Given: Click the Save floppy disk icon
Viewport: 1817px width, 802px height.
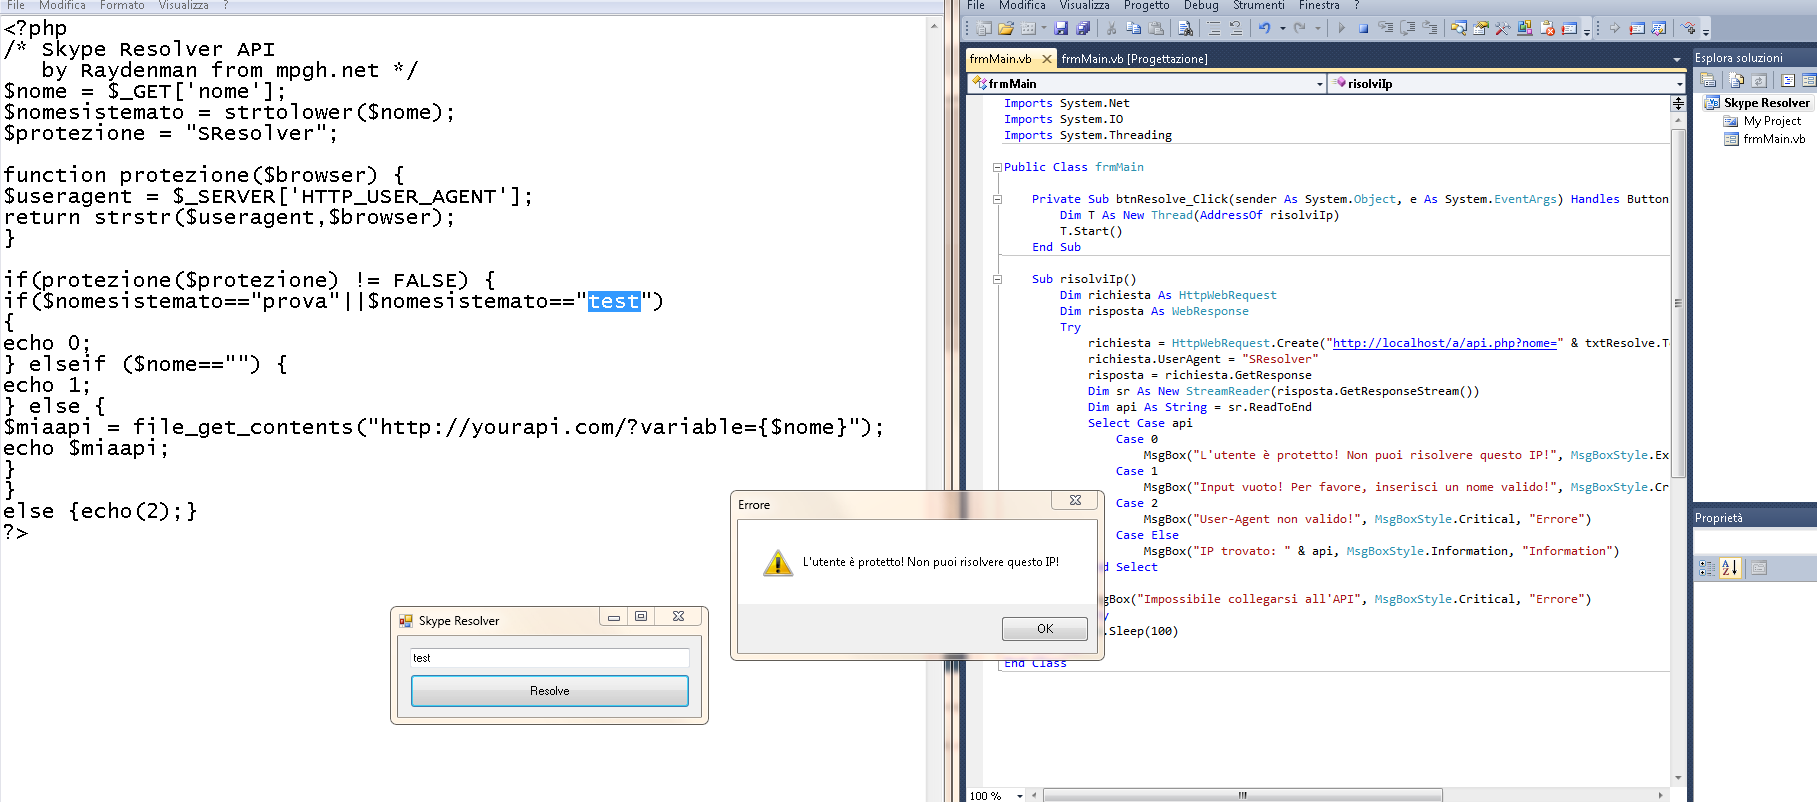Looking at the screenshot, I should pos(1061,28).
